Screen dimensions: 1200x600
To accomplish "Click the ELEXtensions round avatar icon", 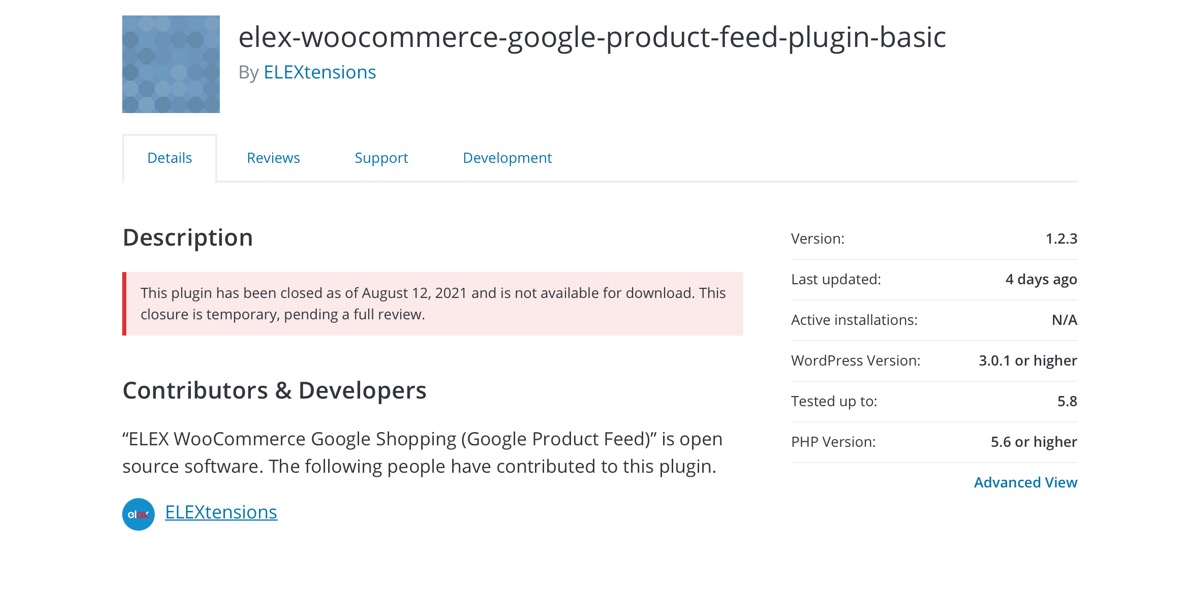I will 138,514.
